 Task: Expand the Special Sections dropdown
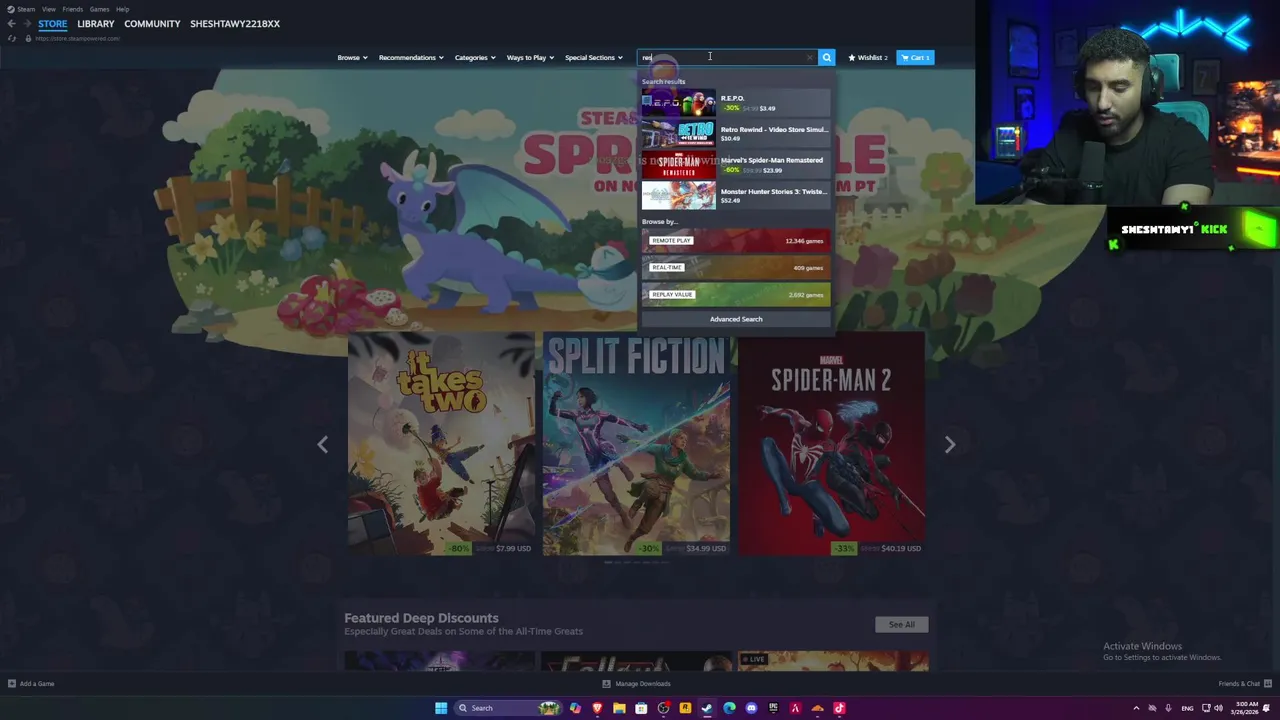pos(594,57)
